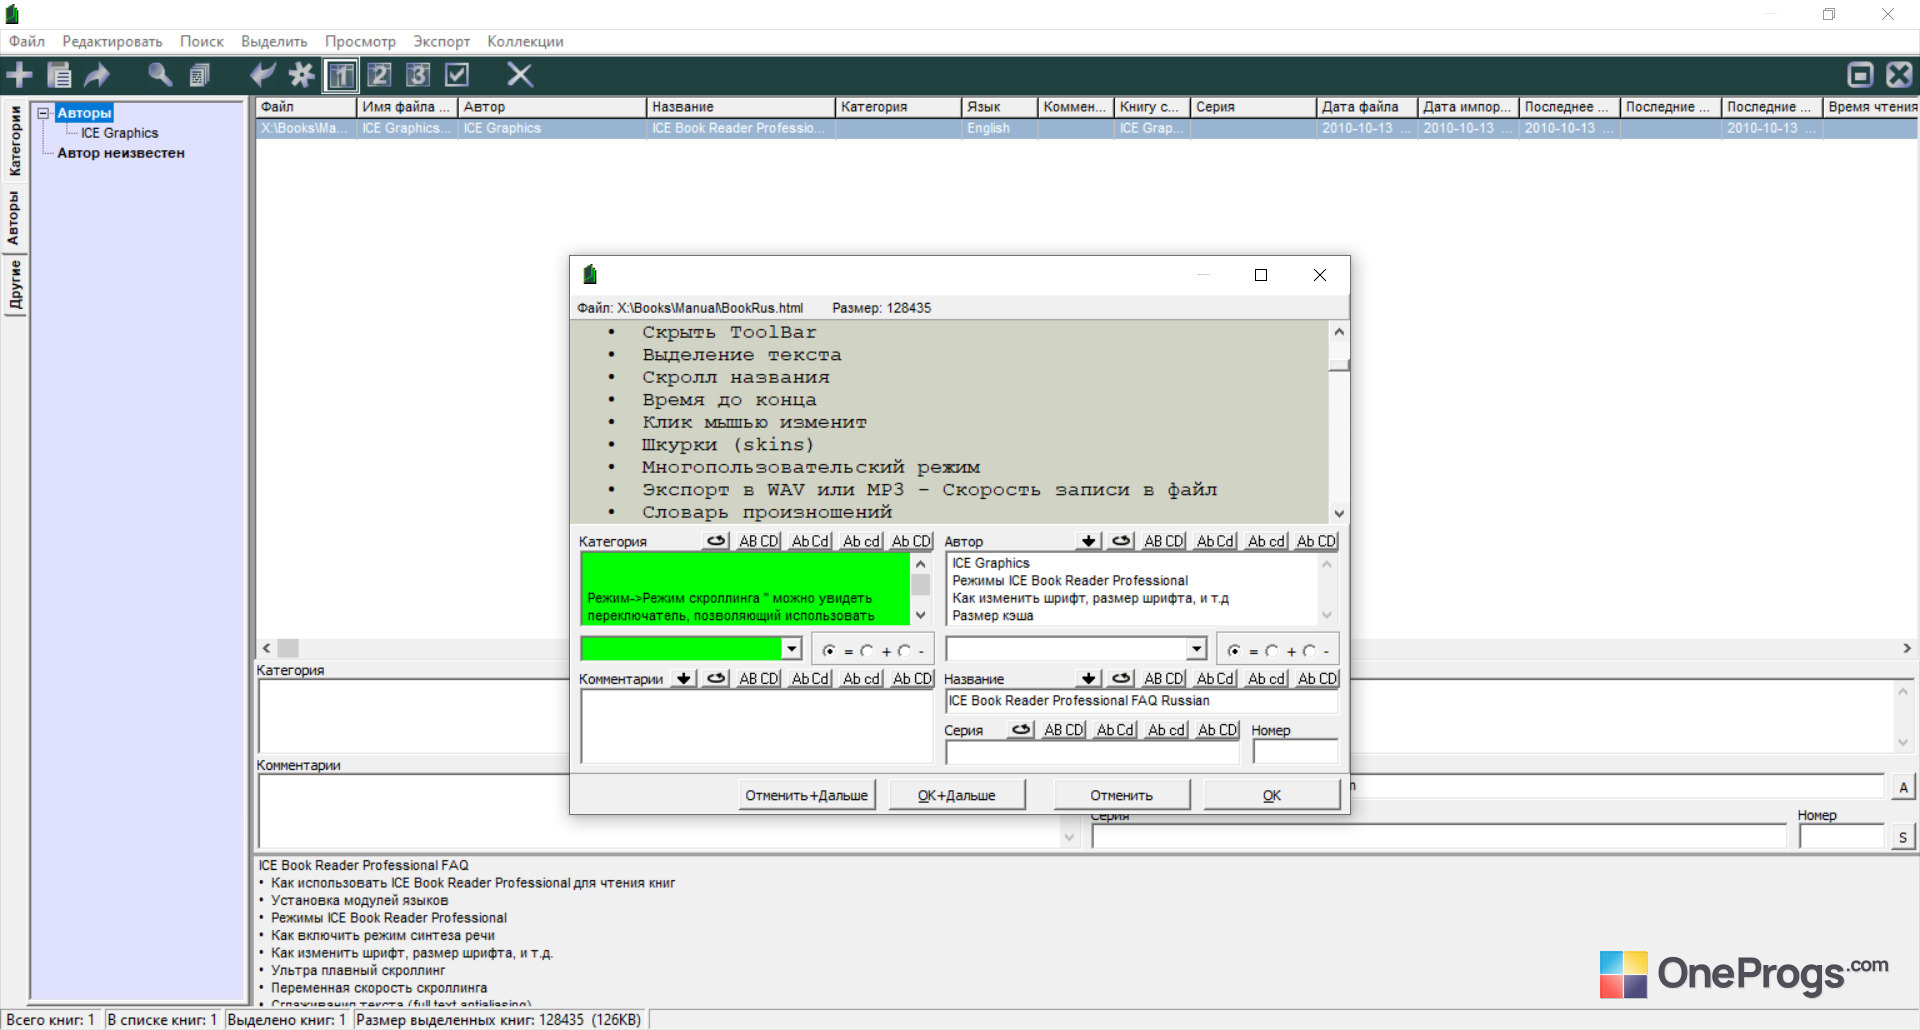The image size is (1920, 1030).
Task: Open the Экспорт menu
Action: tap(442, 41)
